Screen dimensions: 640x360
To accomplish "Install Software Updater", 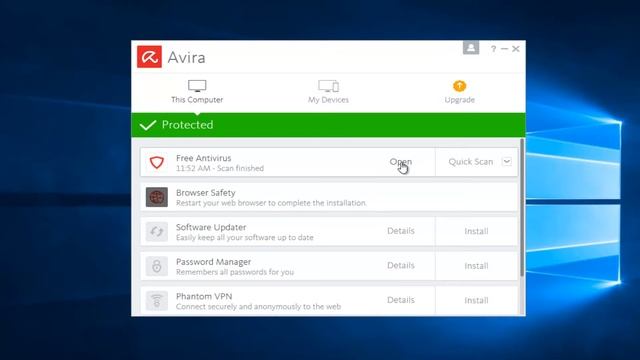I will (x=476, y=231).
